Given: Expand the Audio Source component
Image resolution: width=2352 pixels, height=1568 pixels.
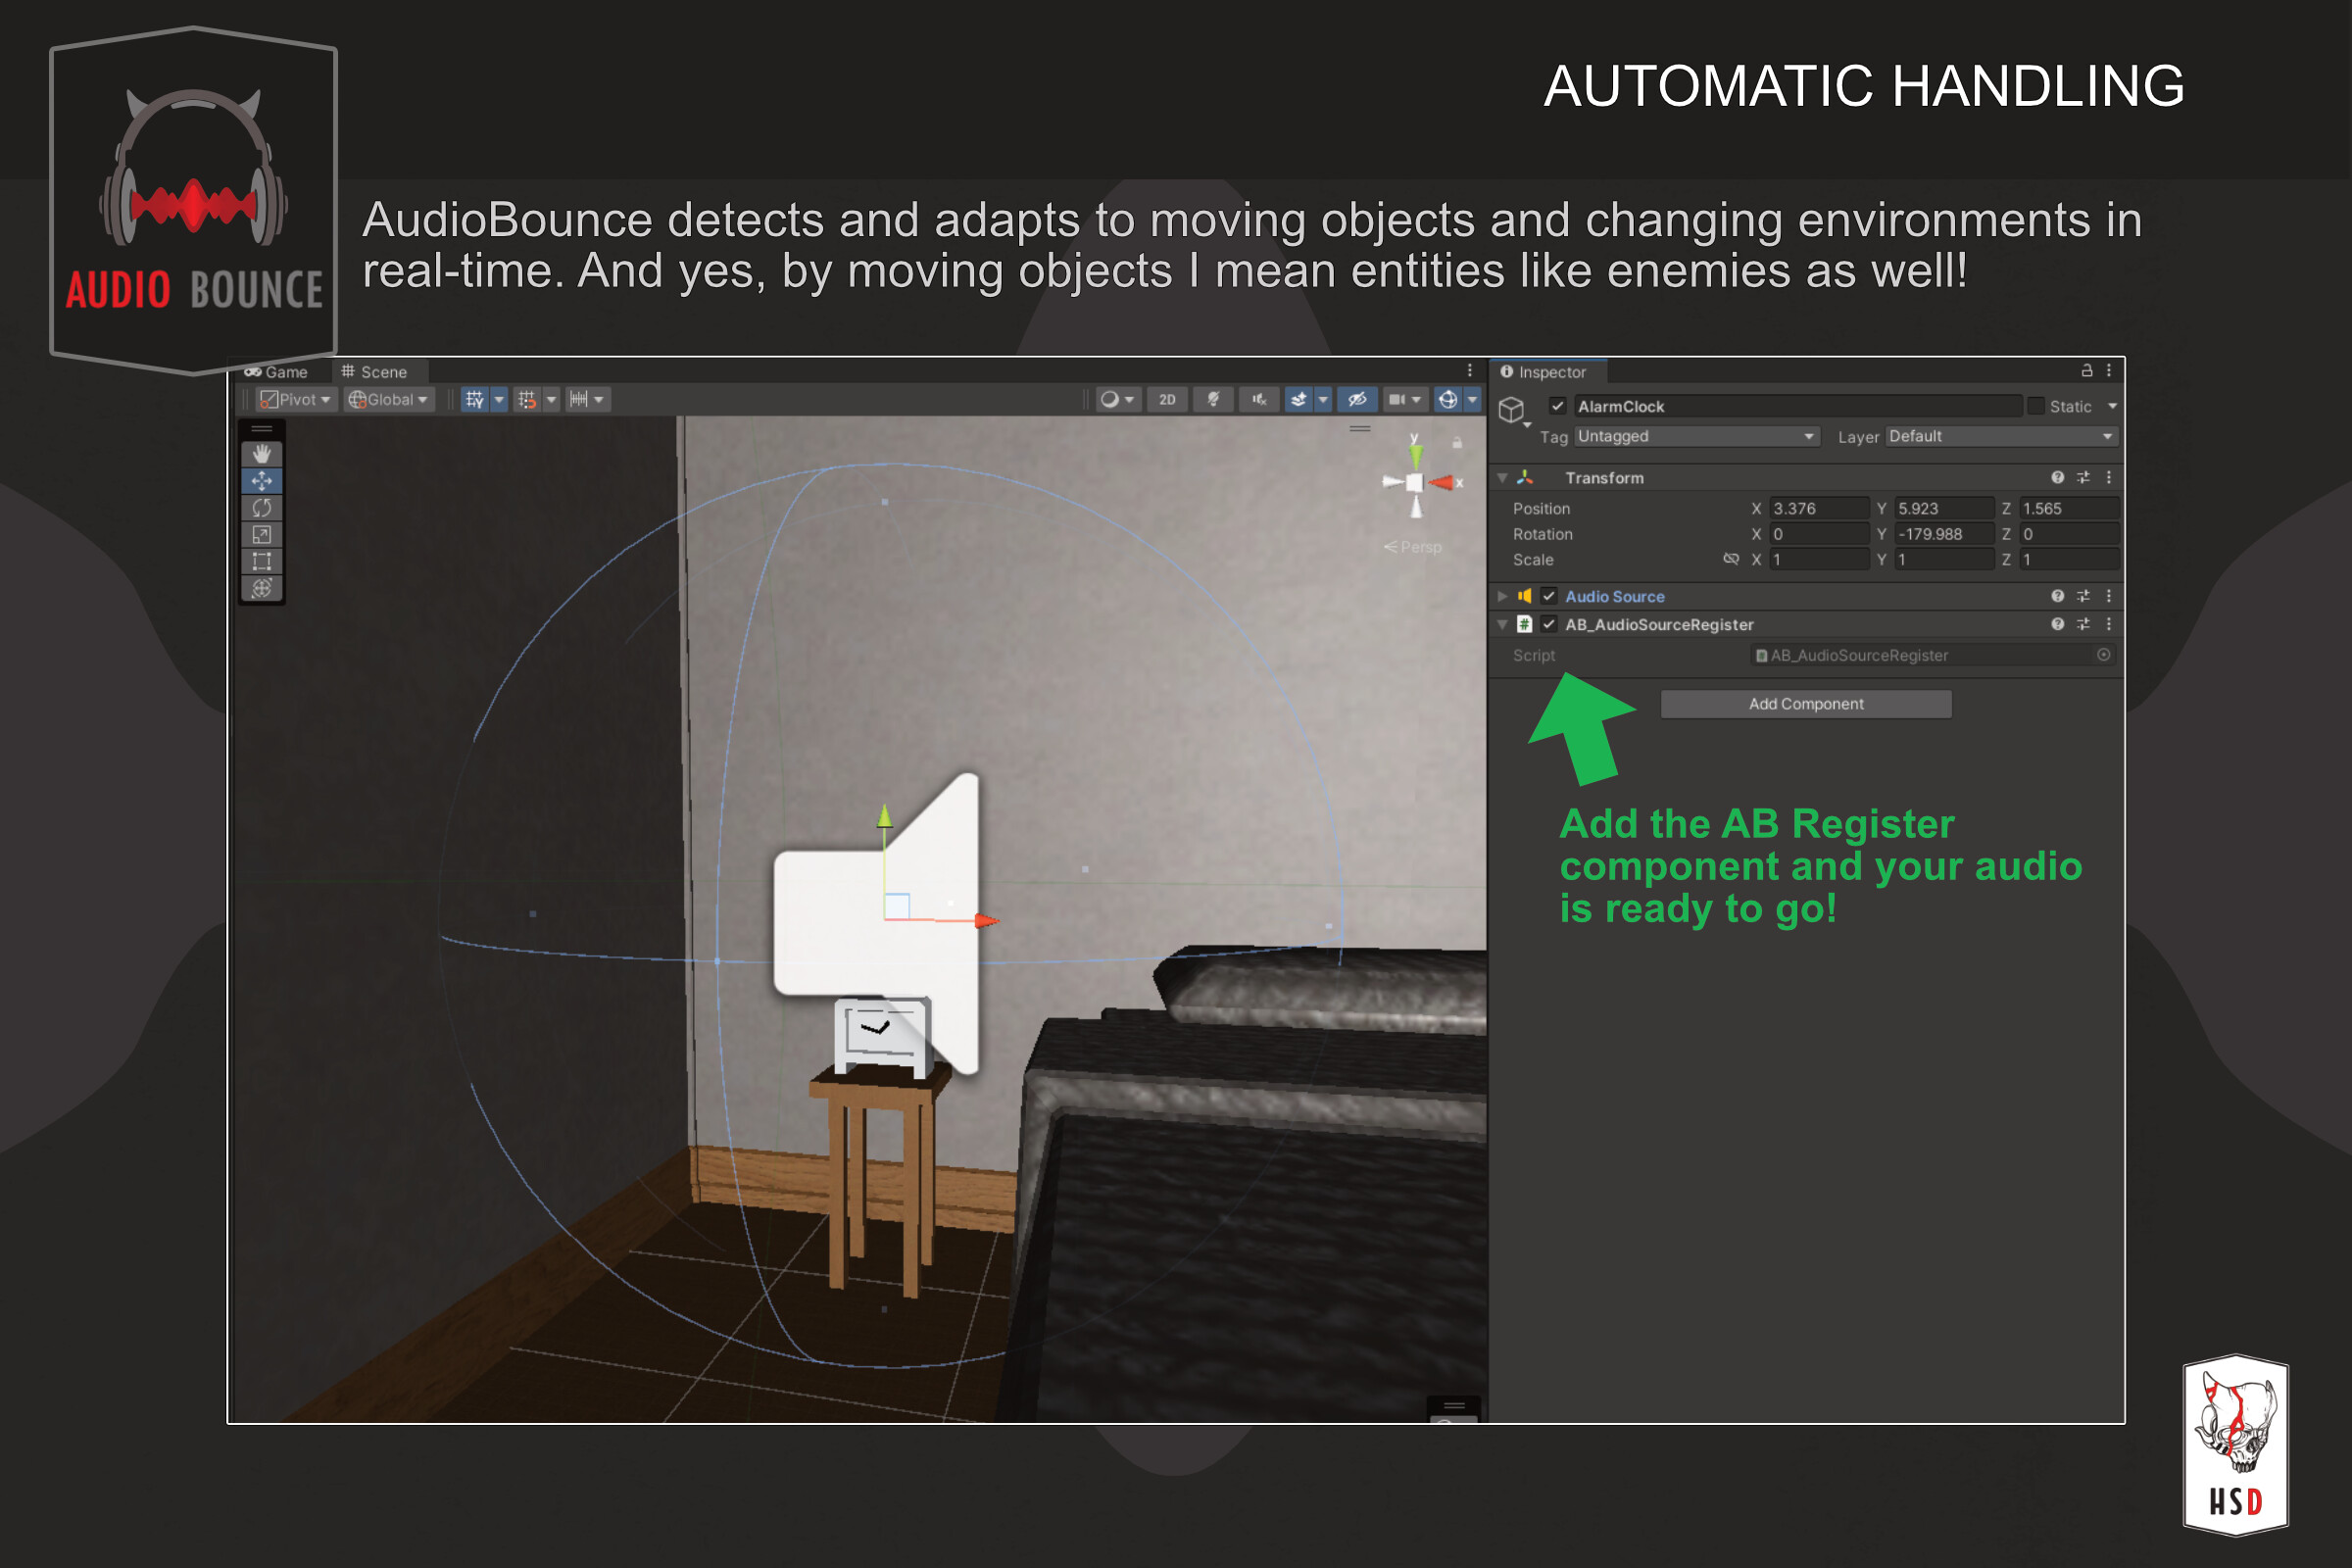Looking at the screenshot, I should click(1503, 596).
